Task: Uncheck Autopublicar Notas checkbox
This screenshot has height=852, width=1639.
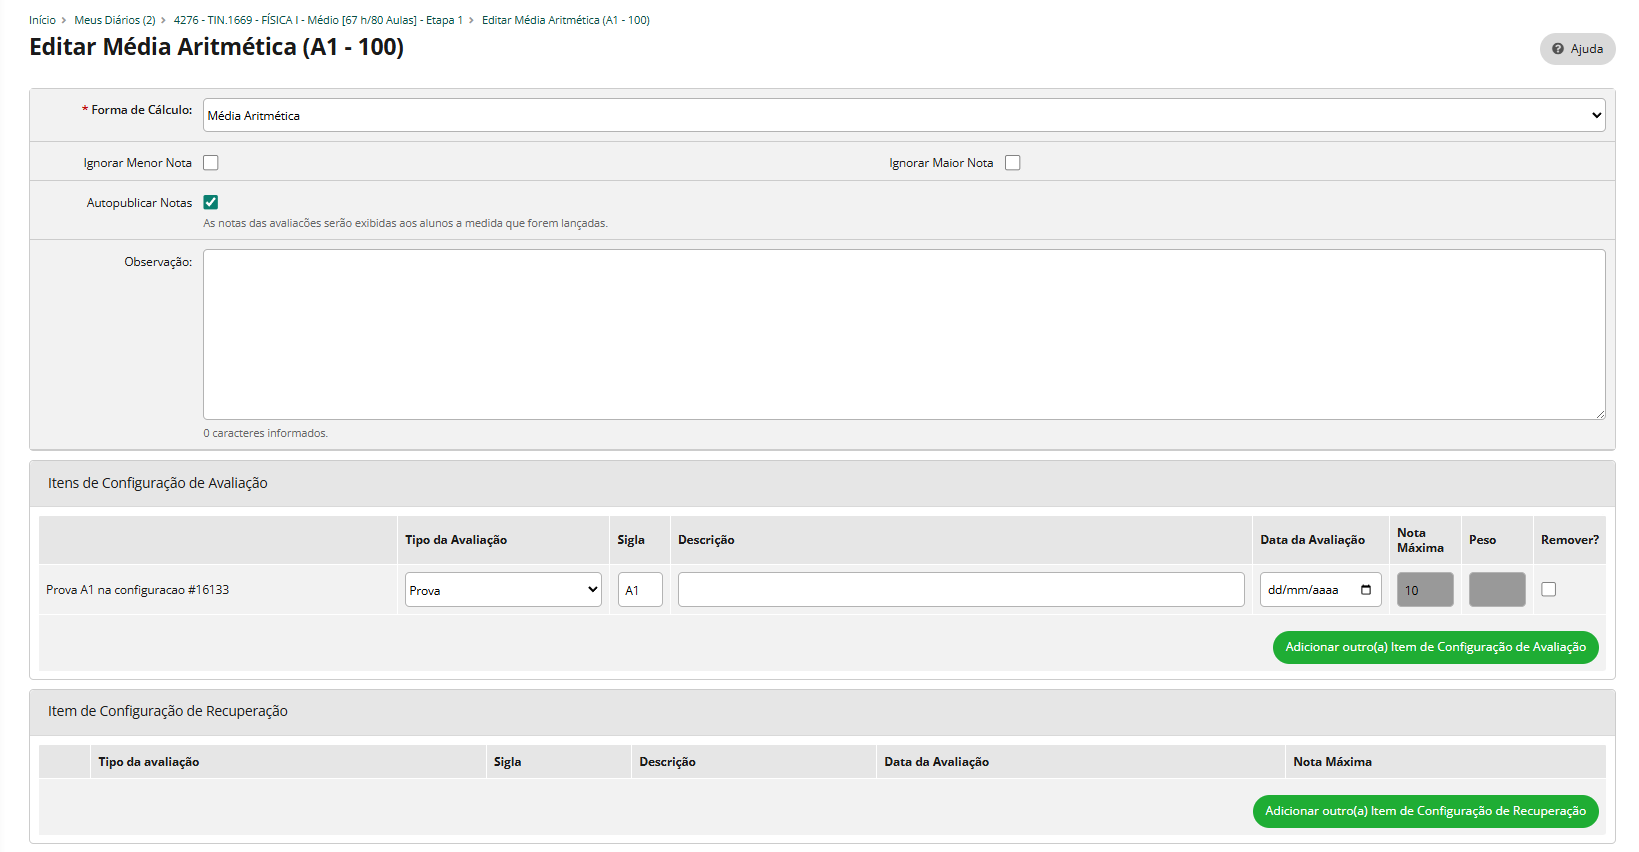Action: [211, 202]
